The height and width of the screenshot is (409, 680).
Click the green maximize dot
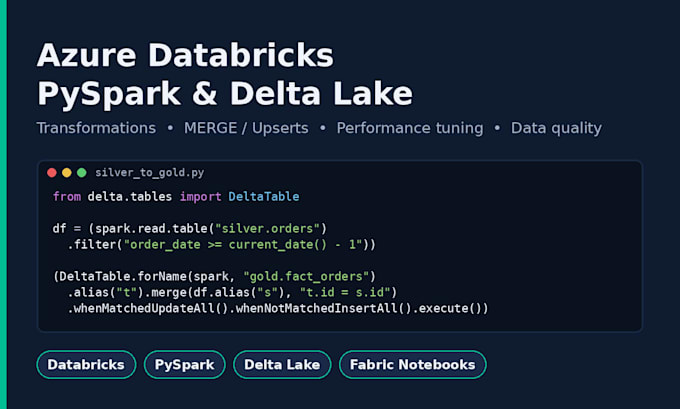[82, 173]
